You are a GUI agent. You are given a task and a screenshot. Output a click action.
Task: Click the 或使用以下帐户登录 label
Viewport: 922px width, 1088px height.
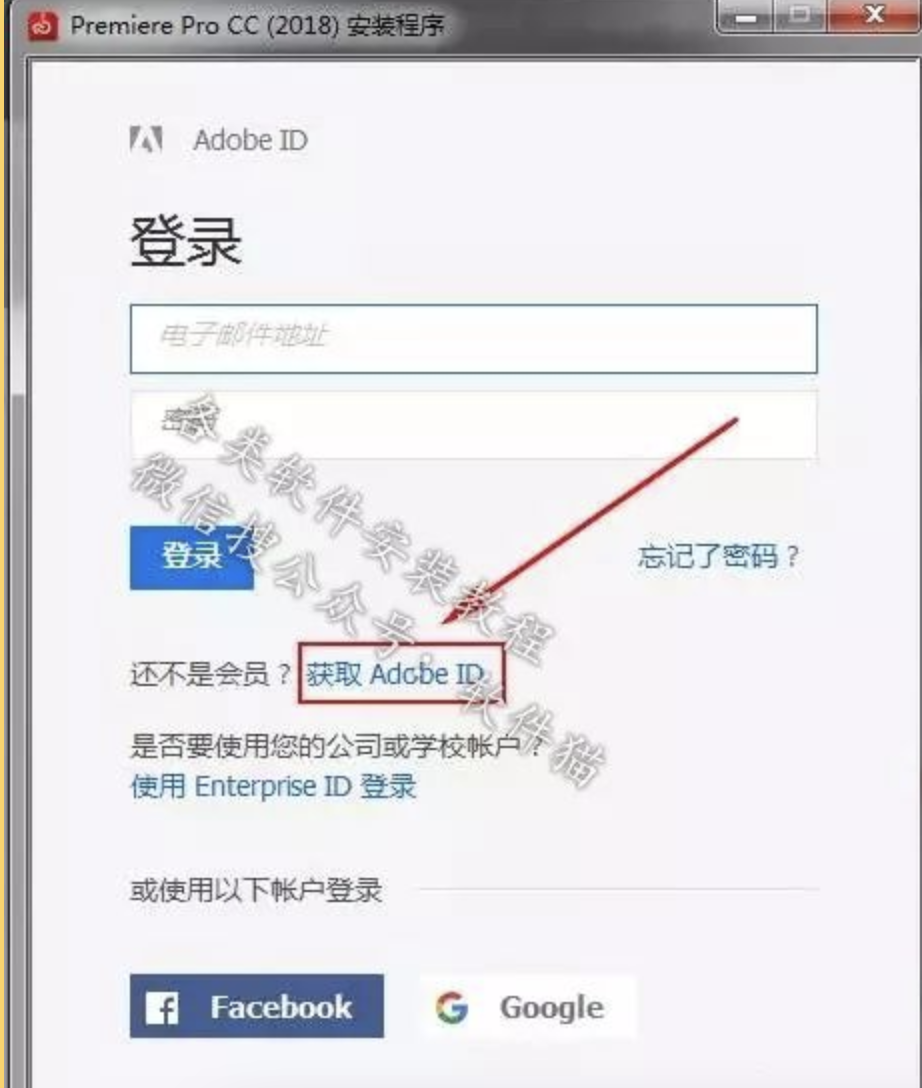[256, 890]
